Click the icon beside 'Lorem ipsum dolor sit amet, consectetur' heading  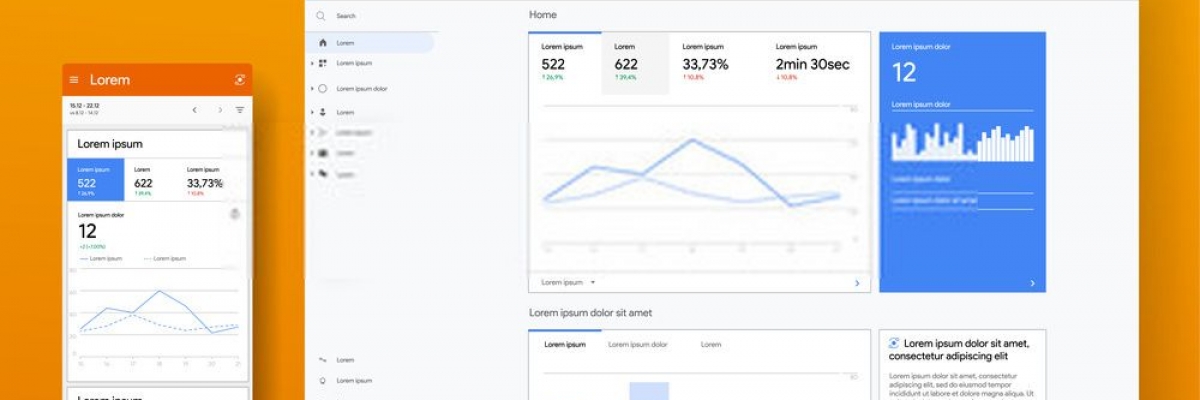coord(894,343)
